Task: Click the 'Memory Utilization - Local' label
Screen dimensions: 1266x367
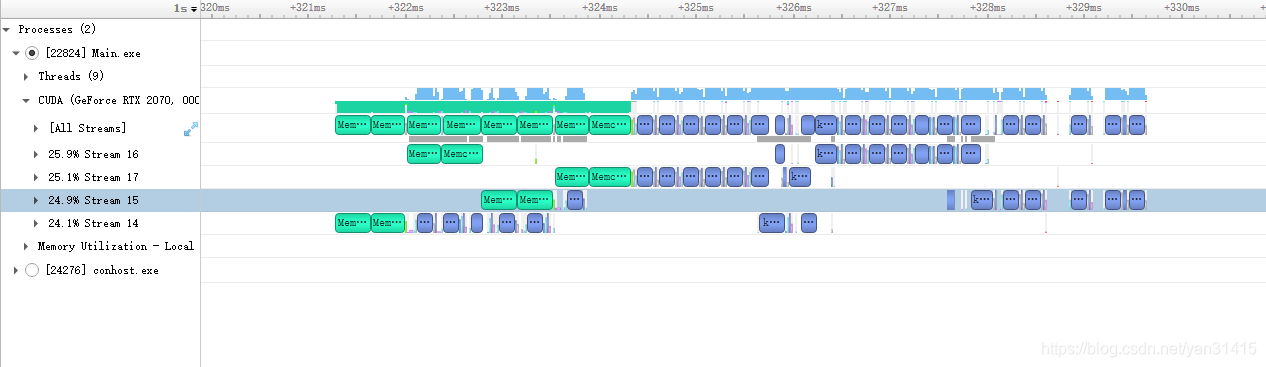Action: [116, 246]
